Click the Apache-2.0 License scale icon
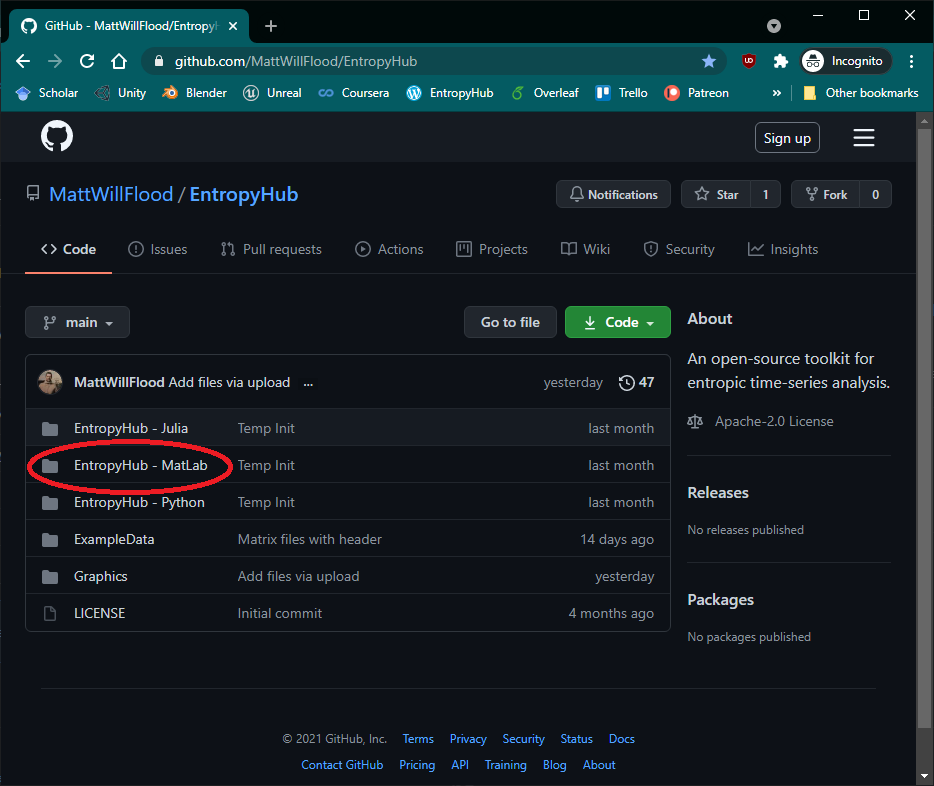Image resolution: width=934 pixels, height=786 pixels. (x=695, y=422)
